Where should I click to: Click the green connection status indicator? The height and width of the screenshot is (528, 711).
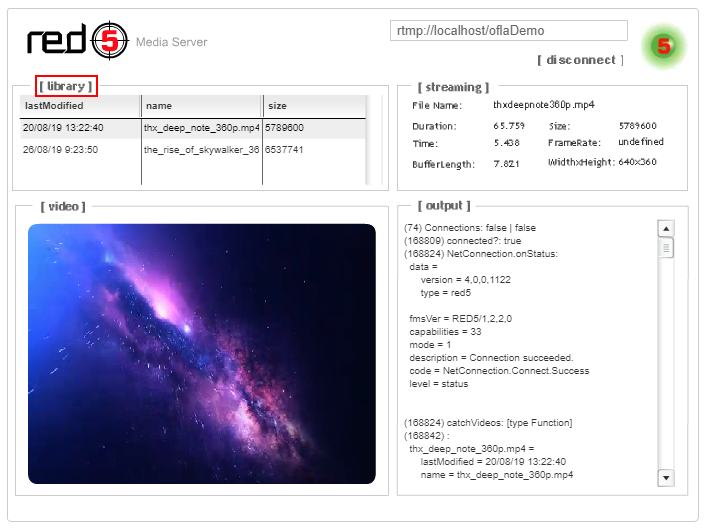(663, 46)
